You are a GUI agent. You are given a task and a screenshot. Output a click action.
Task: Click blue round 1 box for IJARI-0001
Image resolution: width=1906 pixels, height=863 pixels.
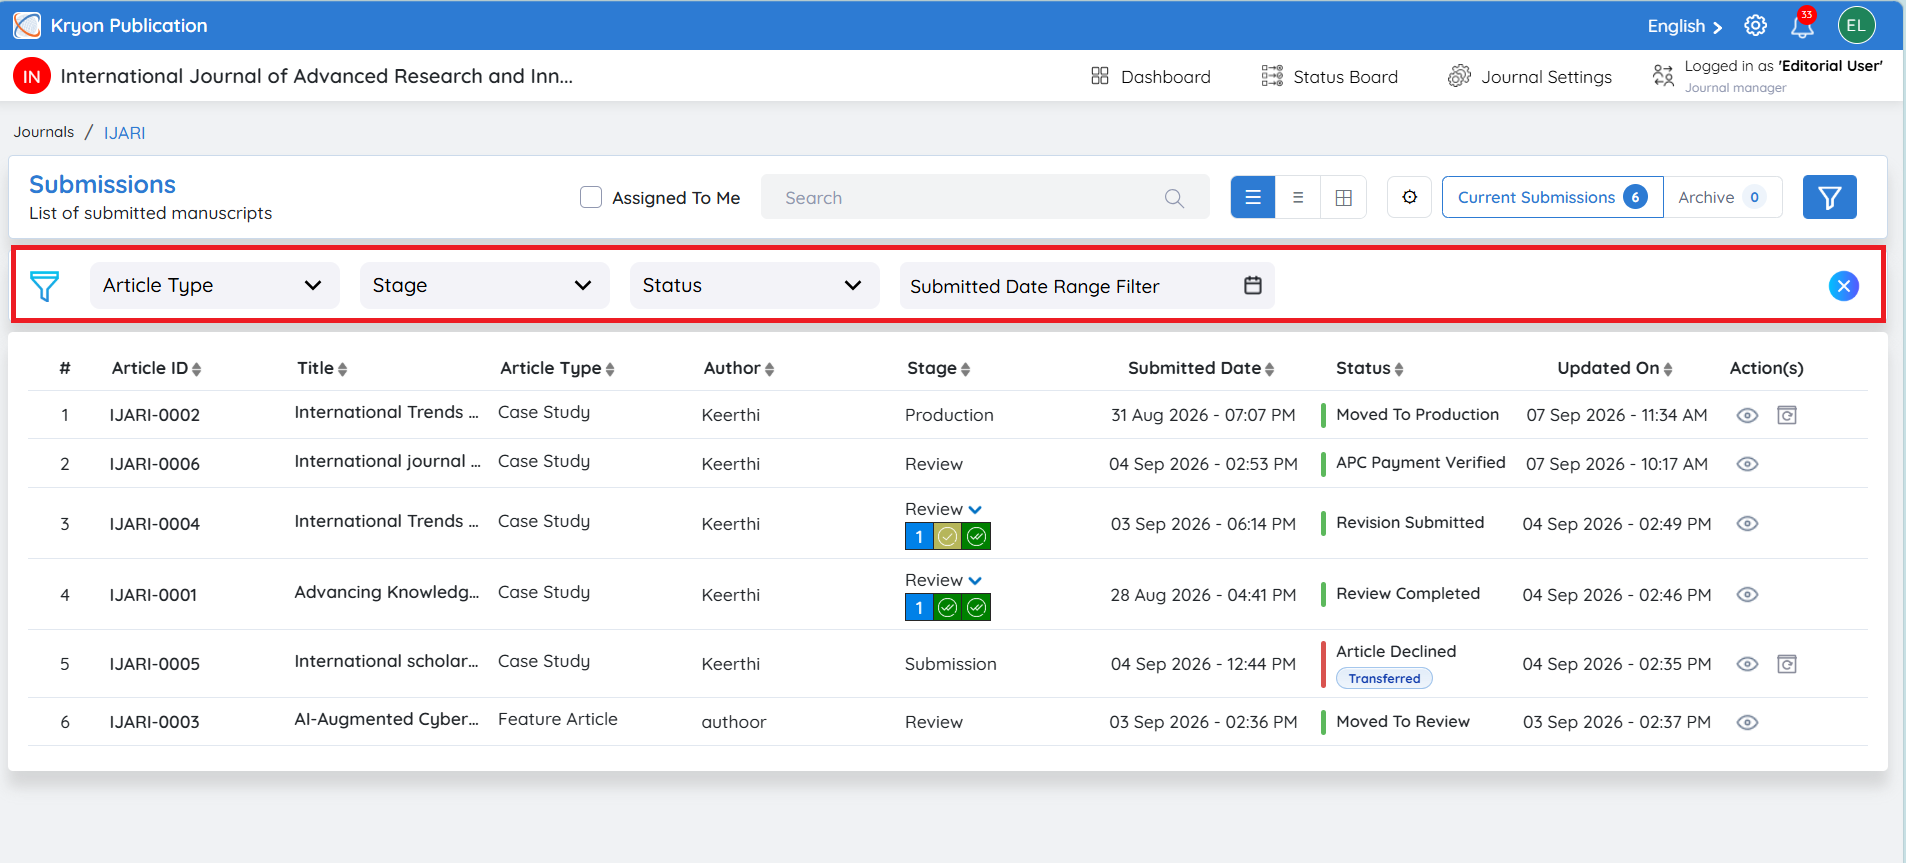point(919,608)
